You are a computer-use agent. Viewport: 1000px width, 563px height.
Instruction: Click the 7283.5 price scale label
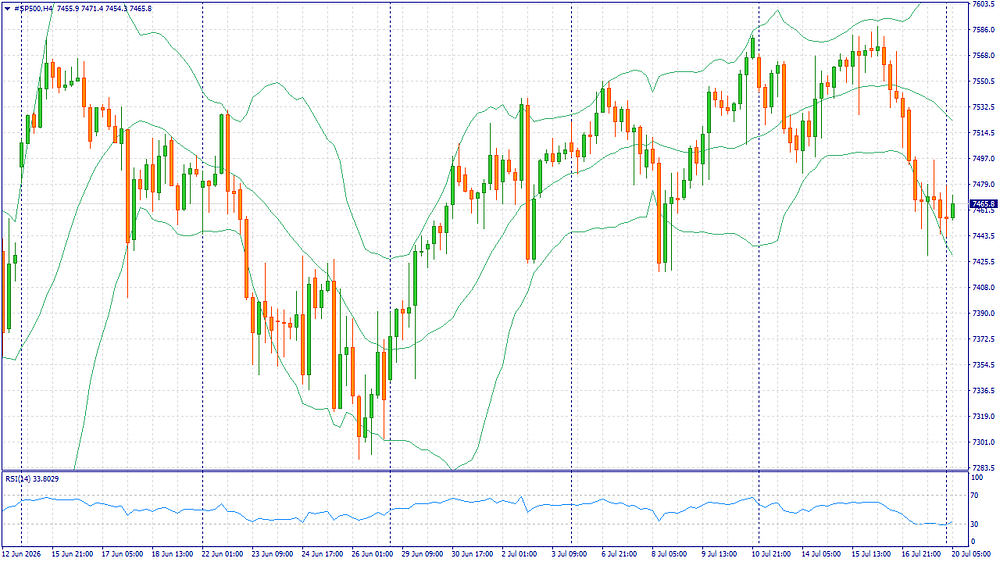tap(984, 468)
